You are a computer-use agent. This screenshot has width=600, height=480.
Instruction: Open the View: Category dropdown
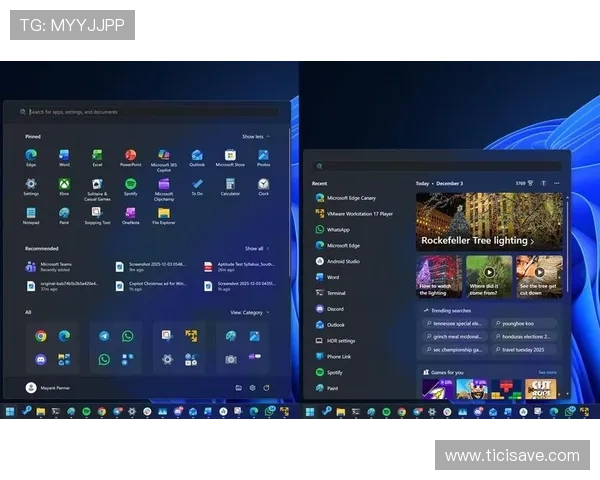pyautogui.click(x=249, y=312)
